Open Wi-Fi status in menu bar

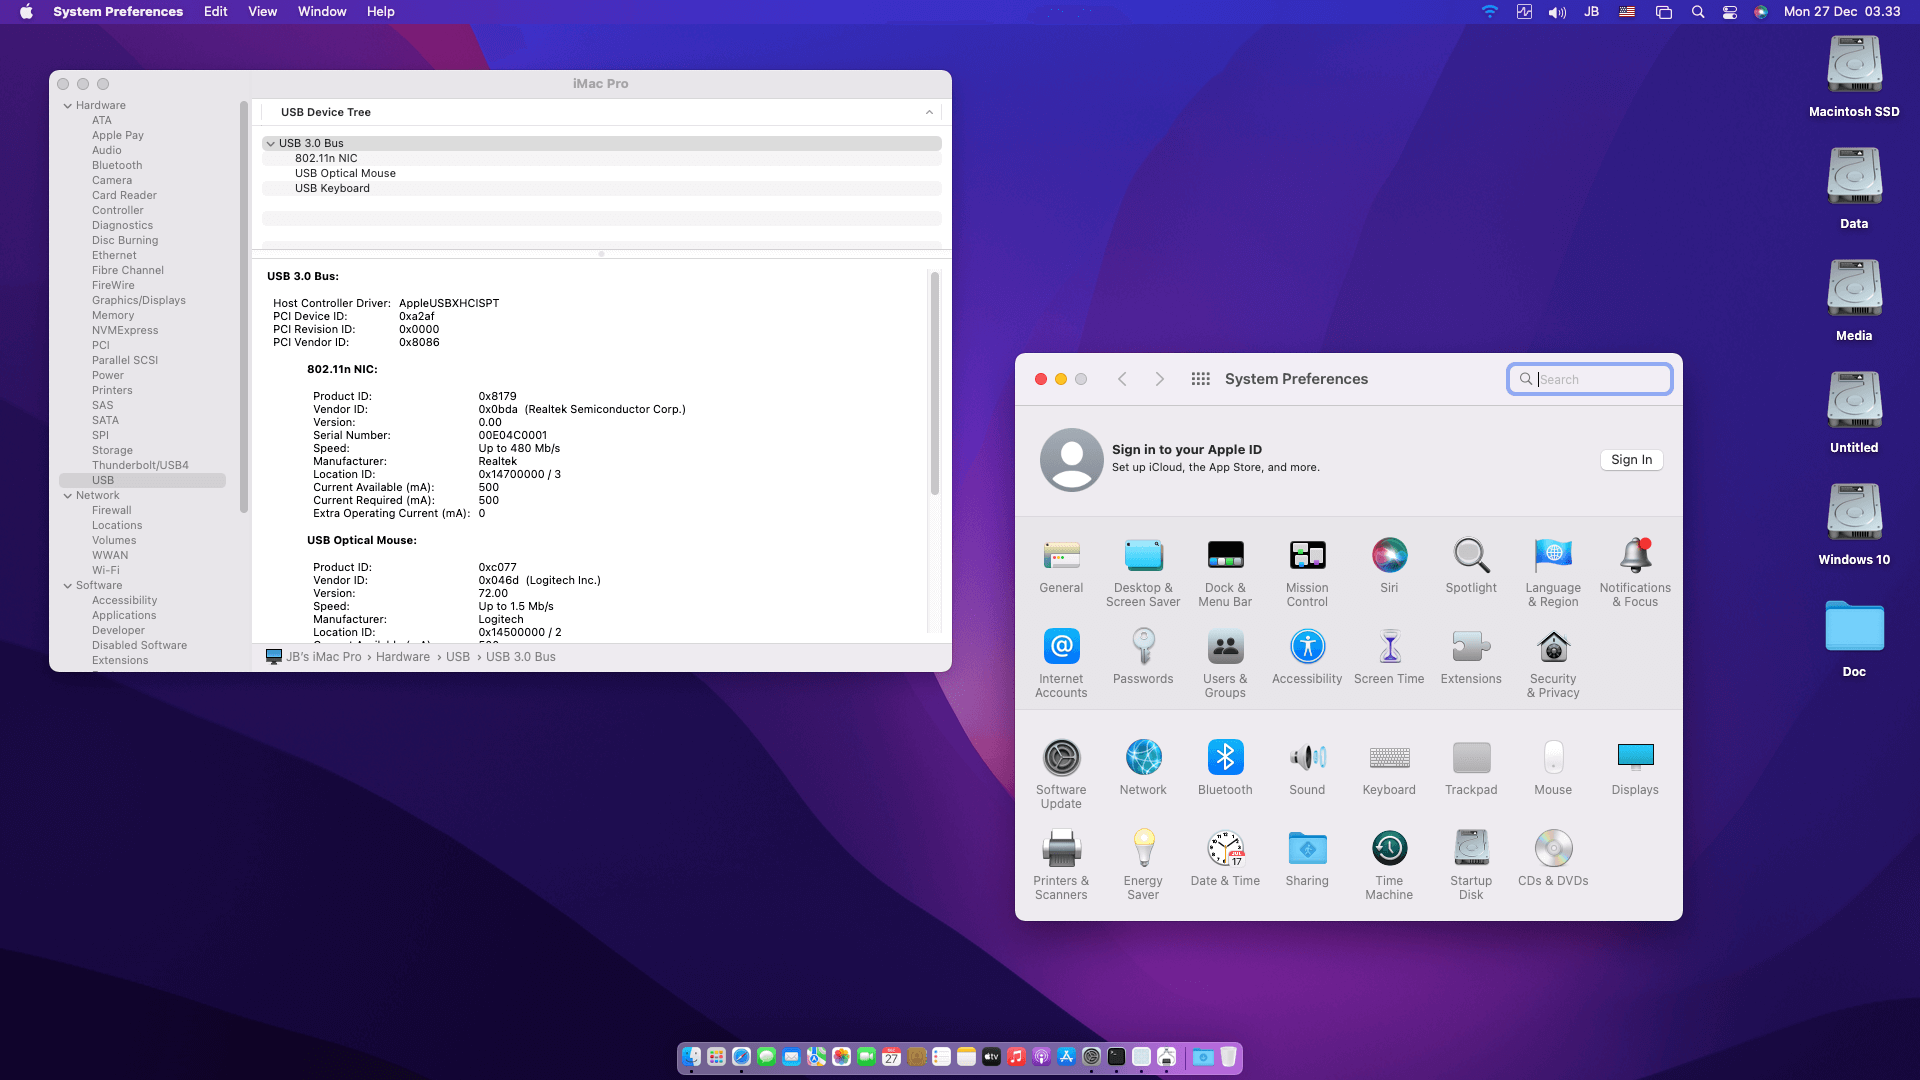click(x=1489, y=12)
